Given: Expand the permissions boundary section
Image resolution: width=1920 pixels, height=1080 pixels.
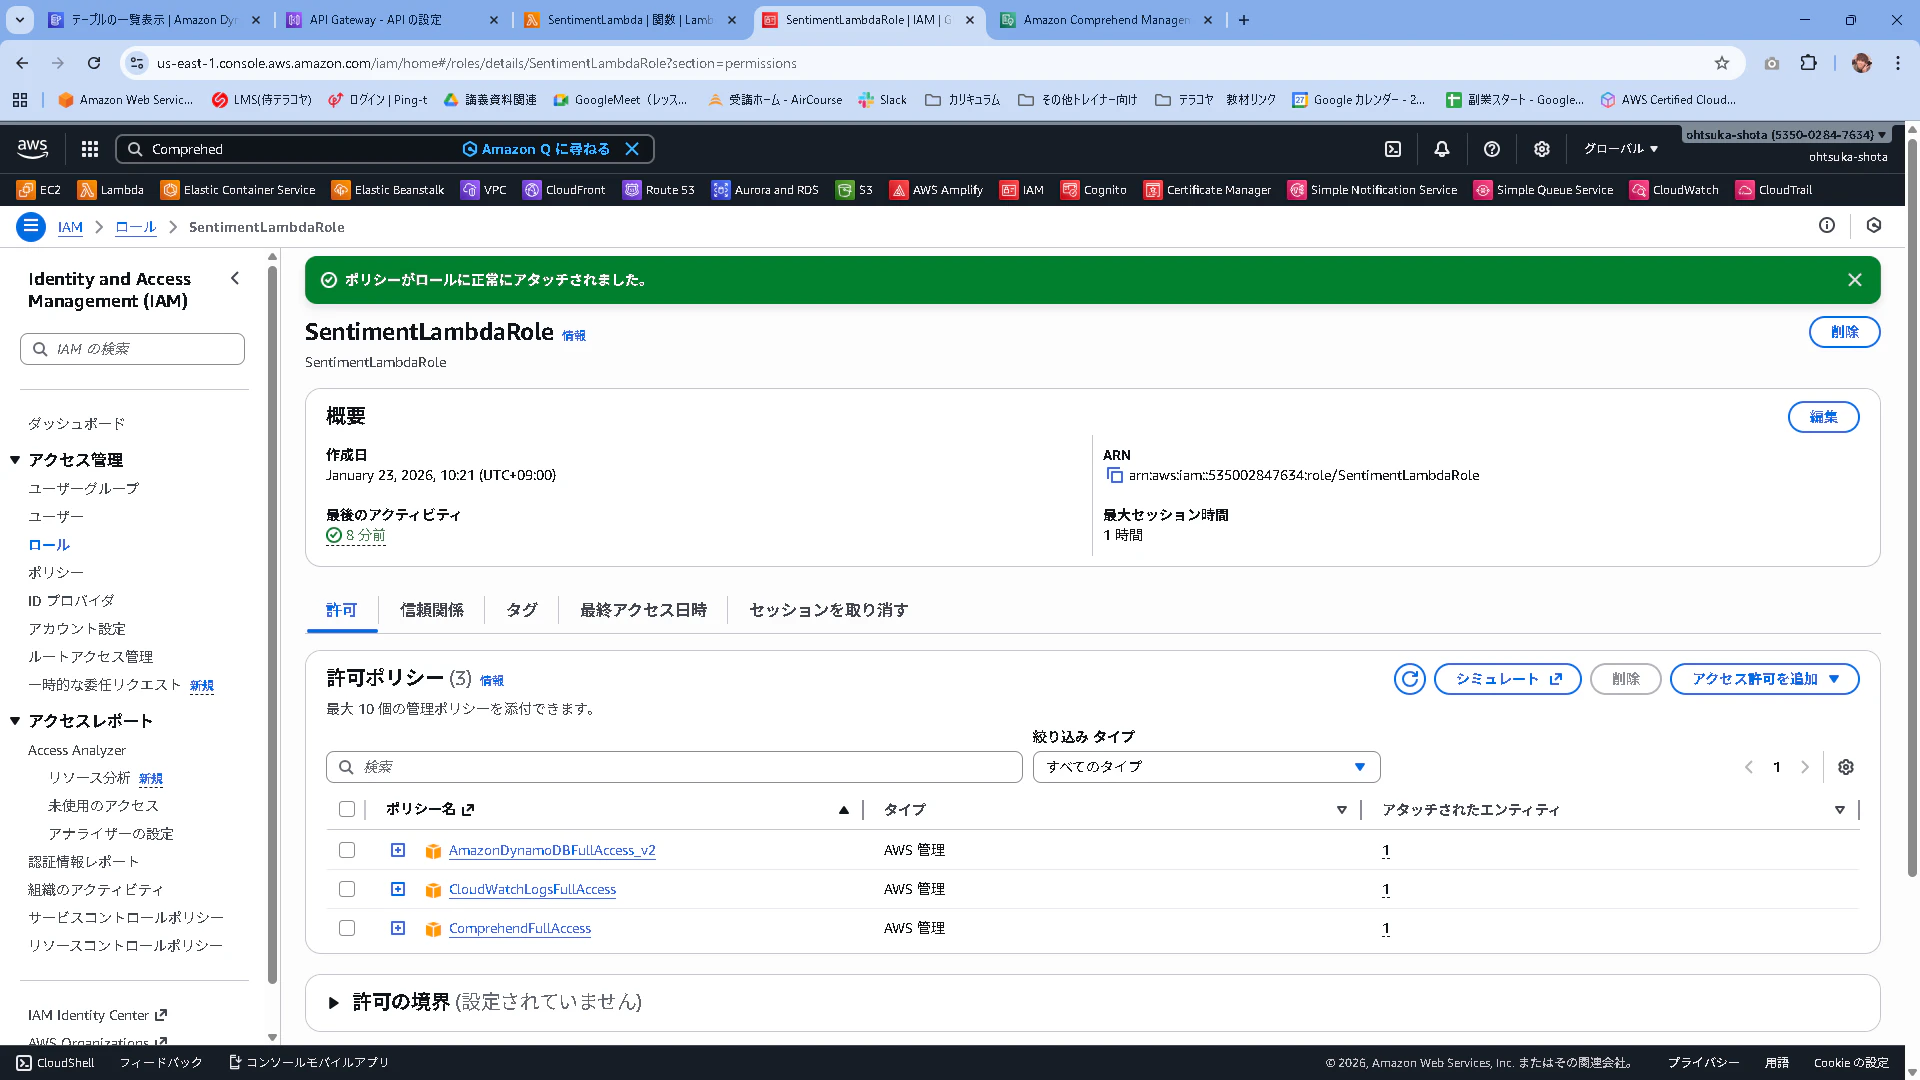Looking at the screenshot, I should (334, 1003).
